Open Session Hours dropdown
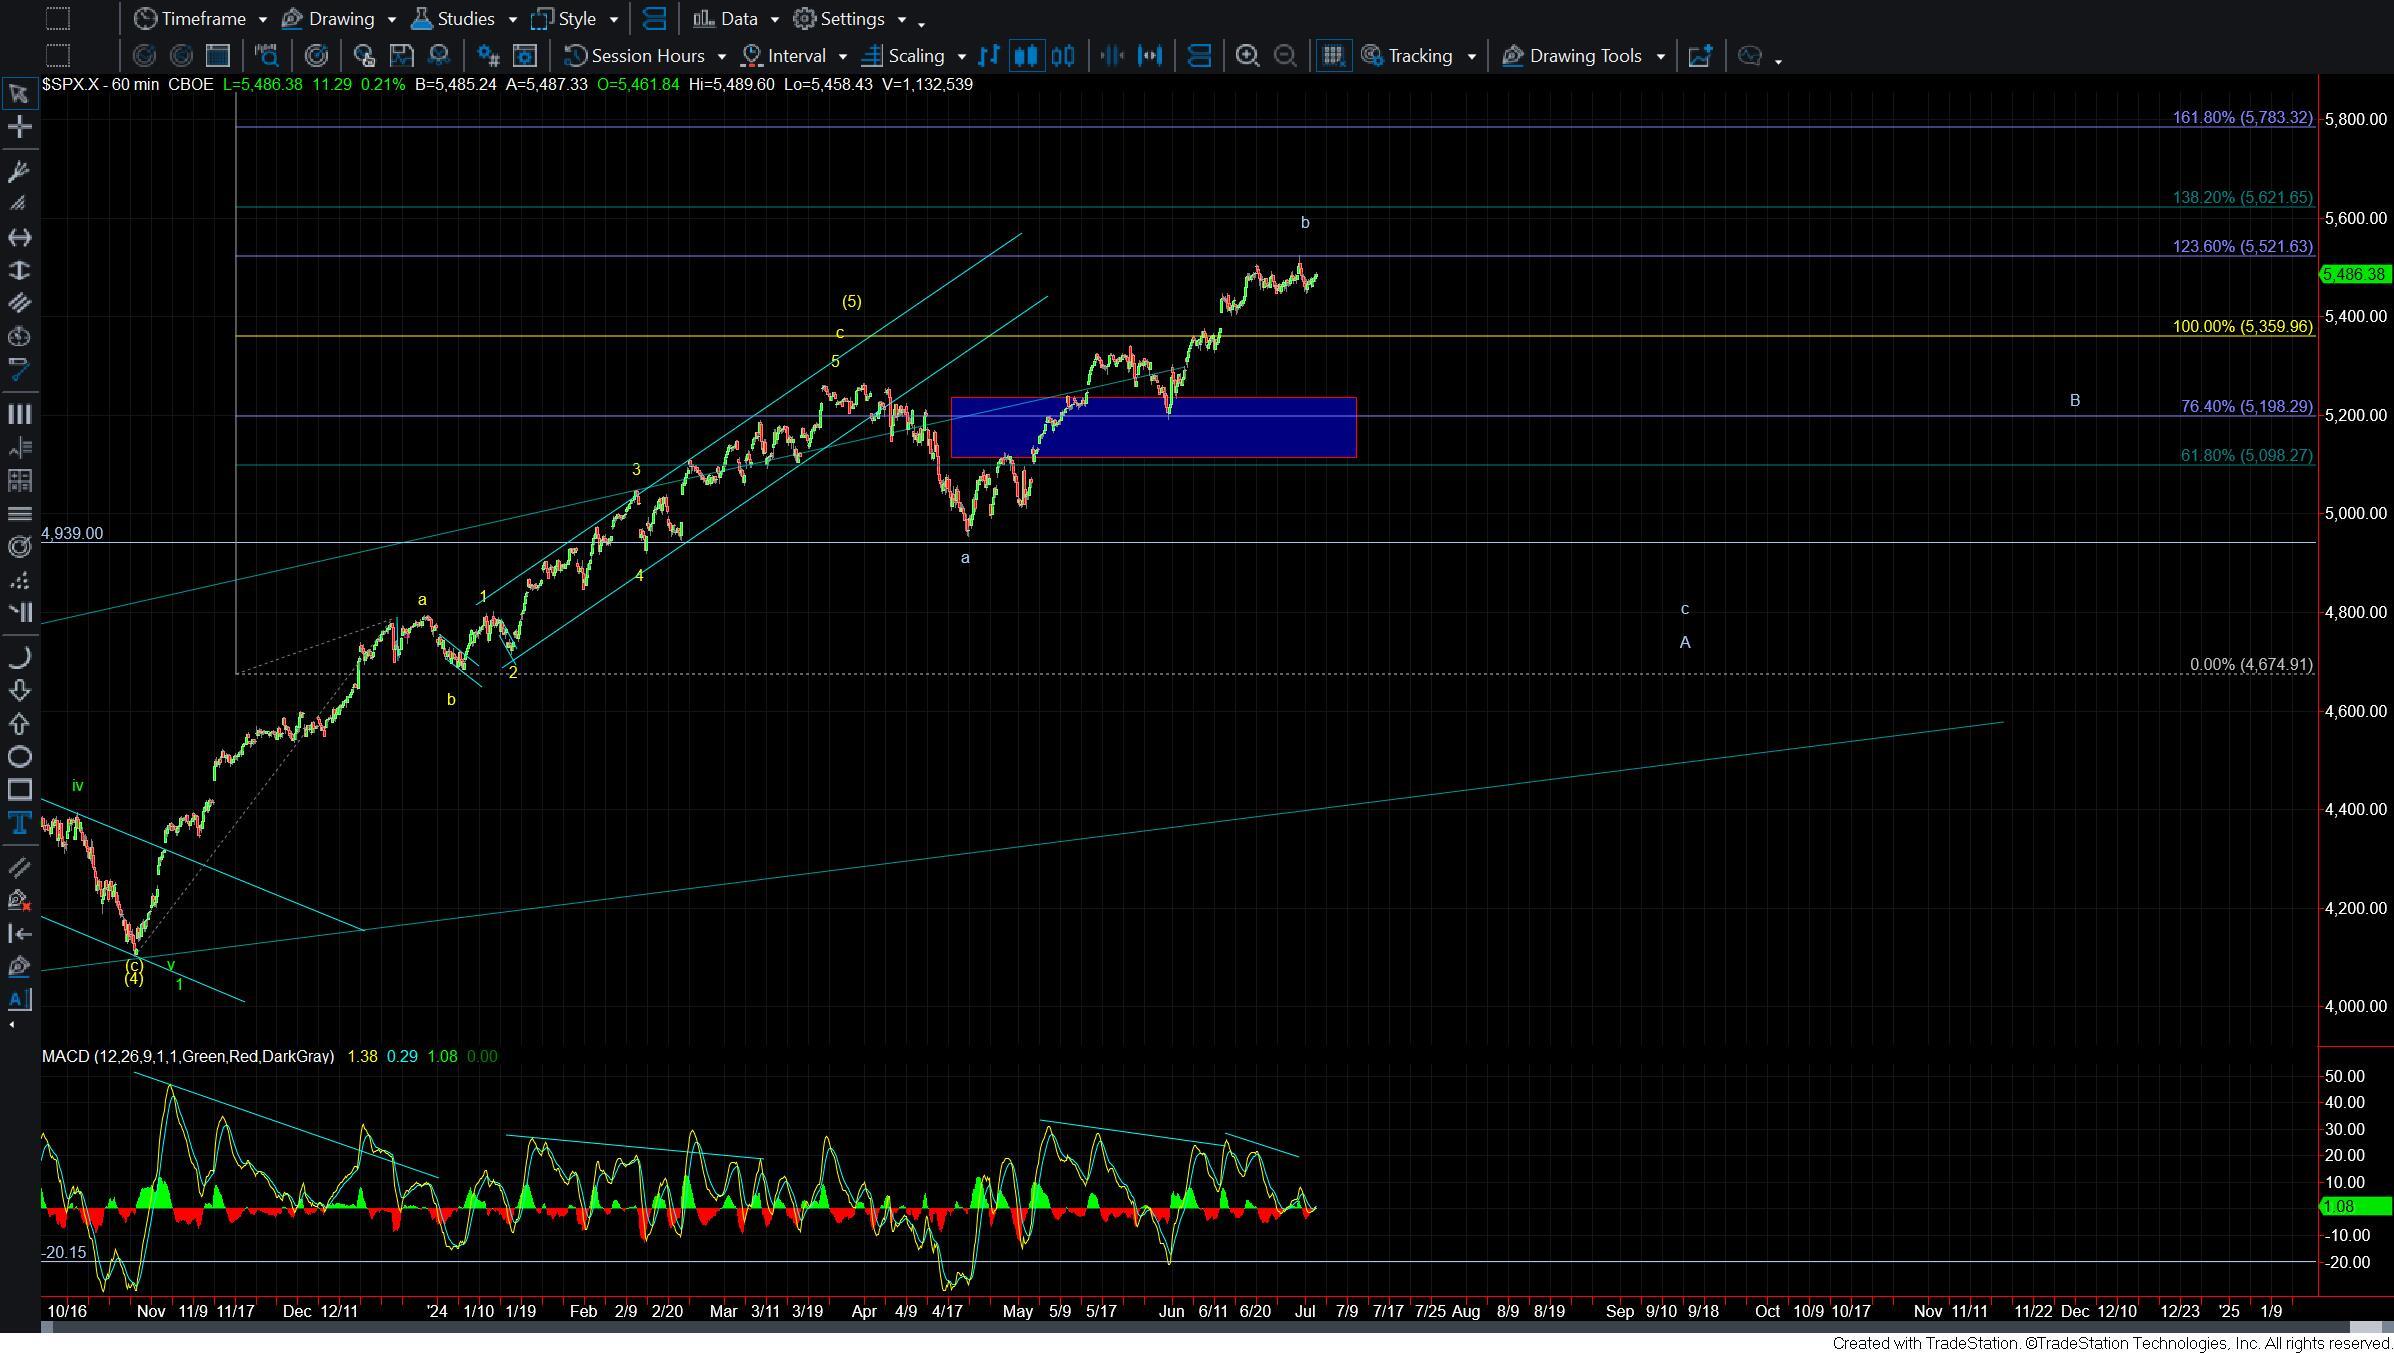The image size is (2394, 1353). tap(645, 56)
